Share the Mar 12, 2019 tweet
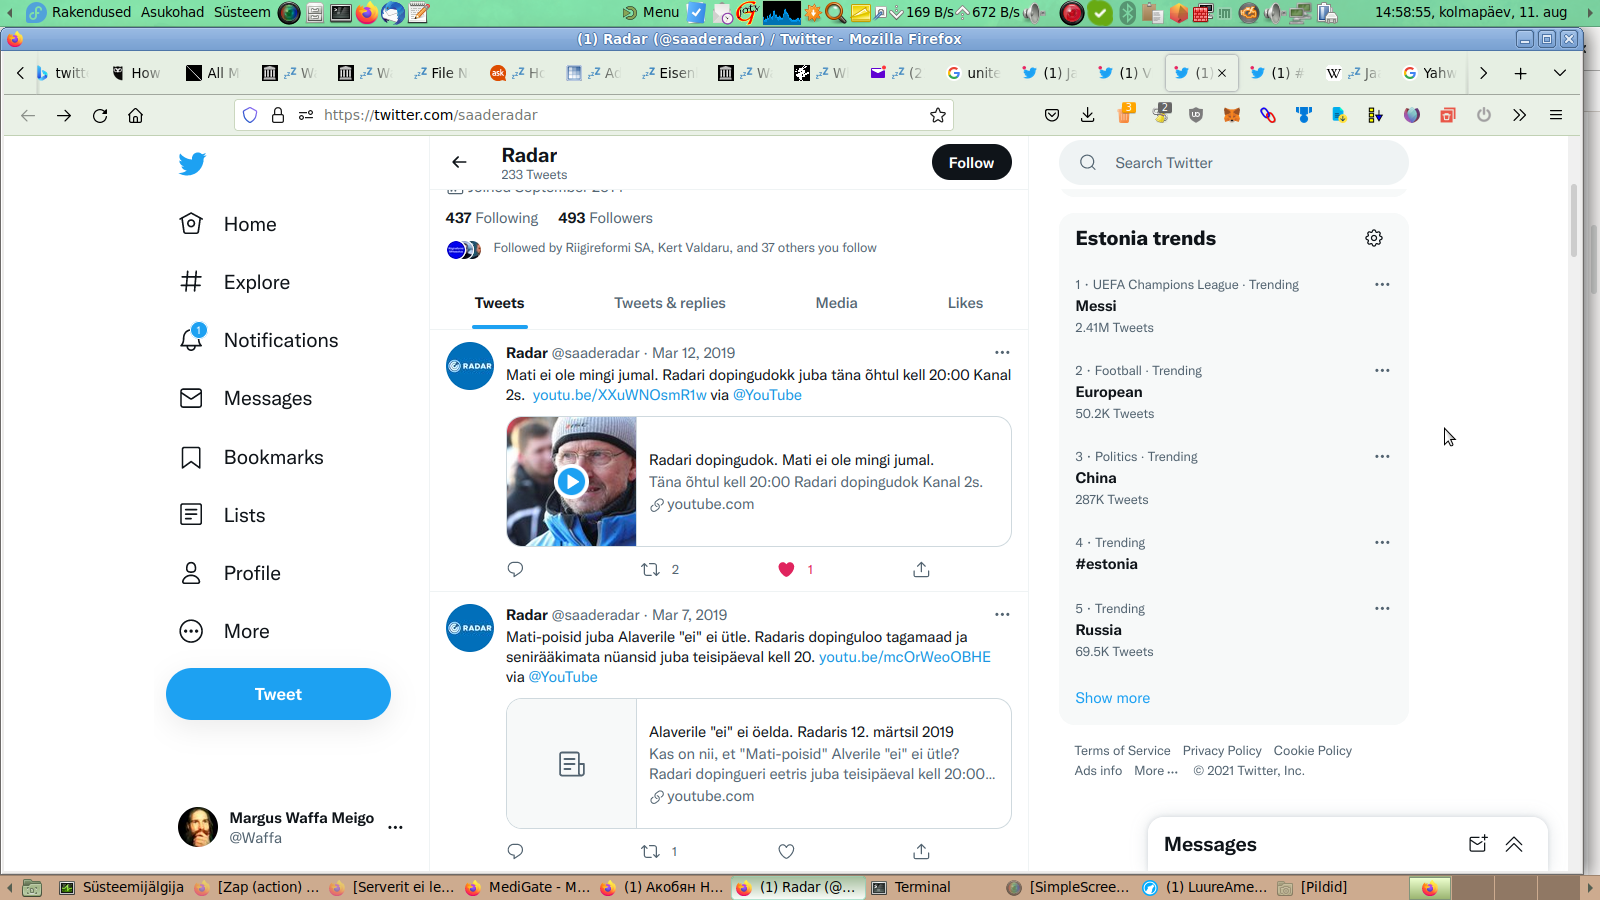The image size is (1600, 900). 921,569
